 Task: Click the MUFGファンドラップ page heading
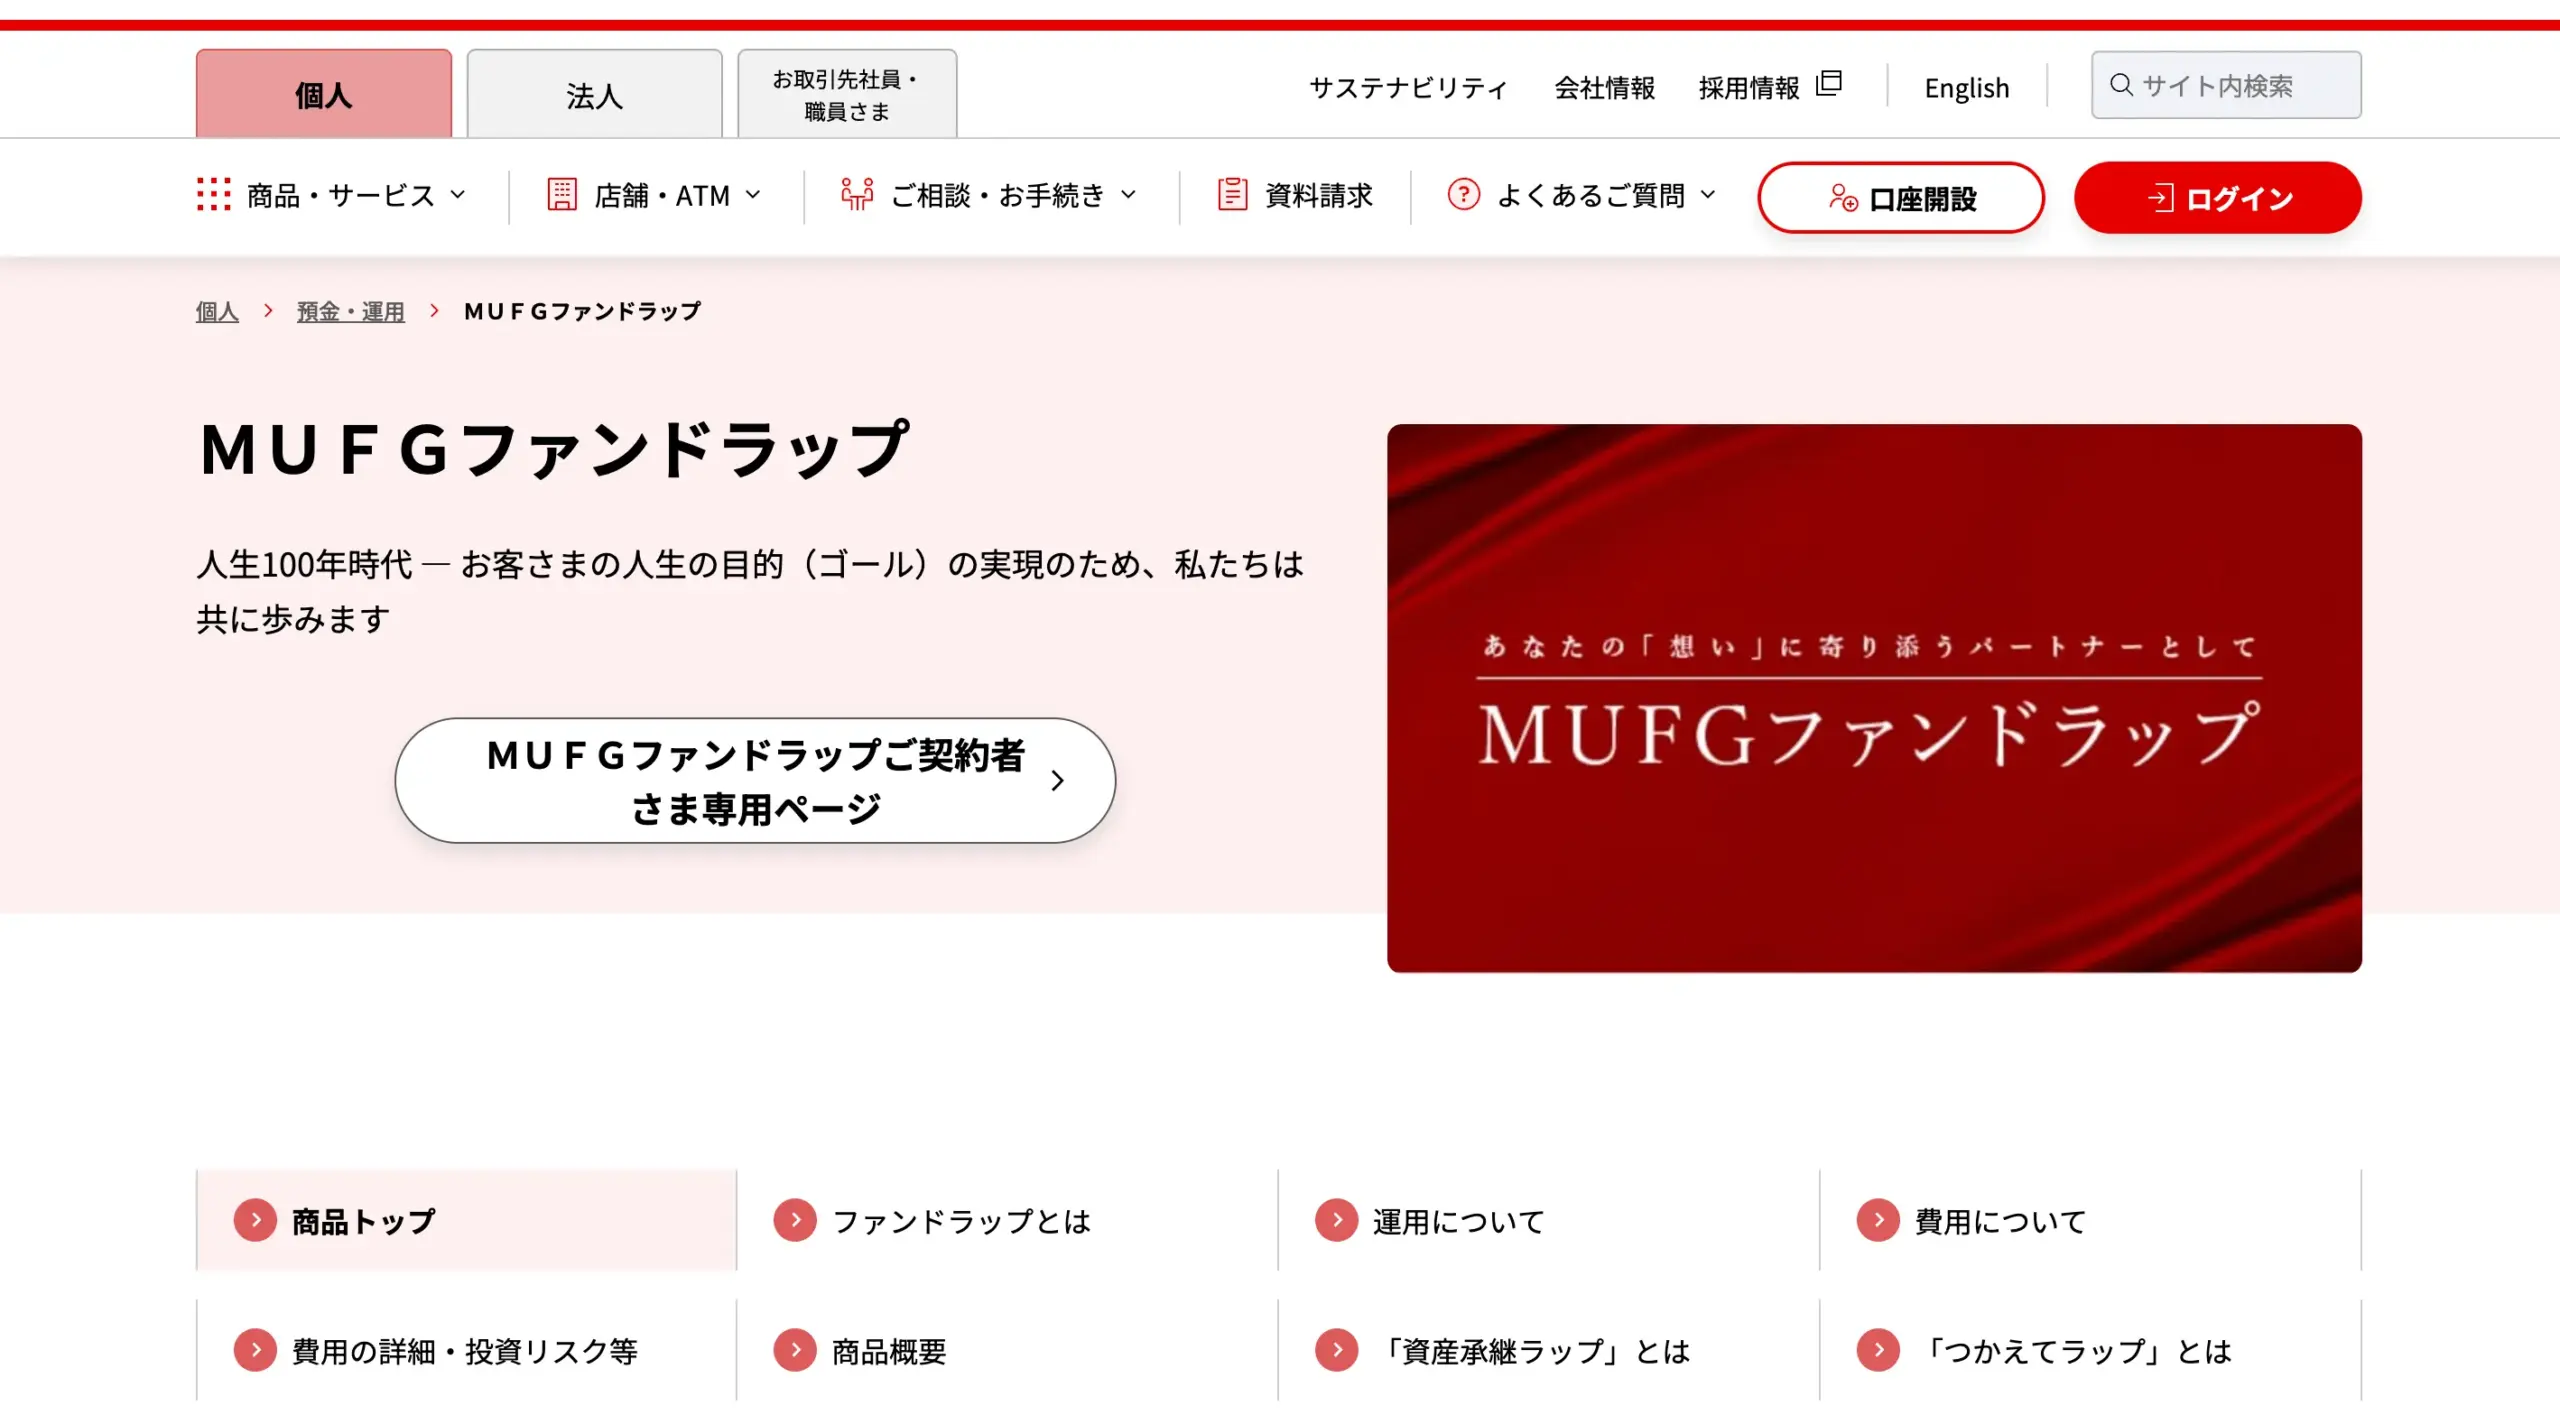[x=555, y=449]
